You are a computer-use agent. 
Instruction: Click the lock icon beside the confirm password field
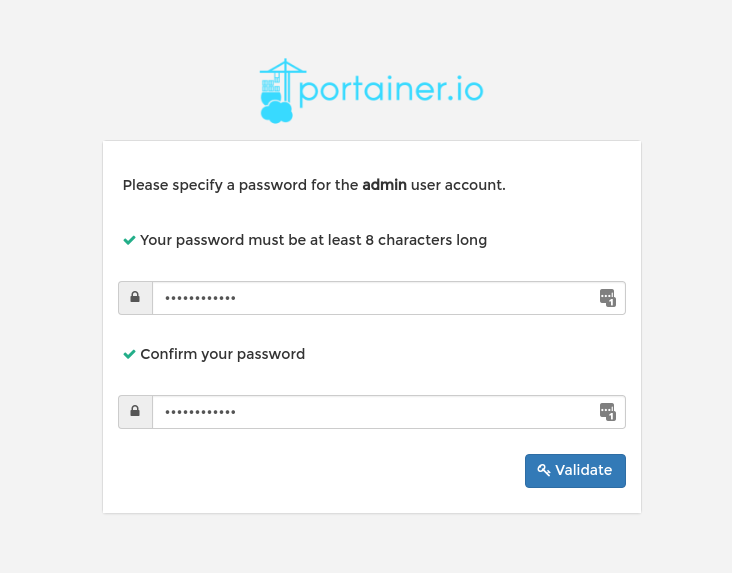click(x=135, y=411)
